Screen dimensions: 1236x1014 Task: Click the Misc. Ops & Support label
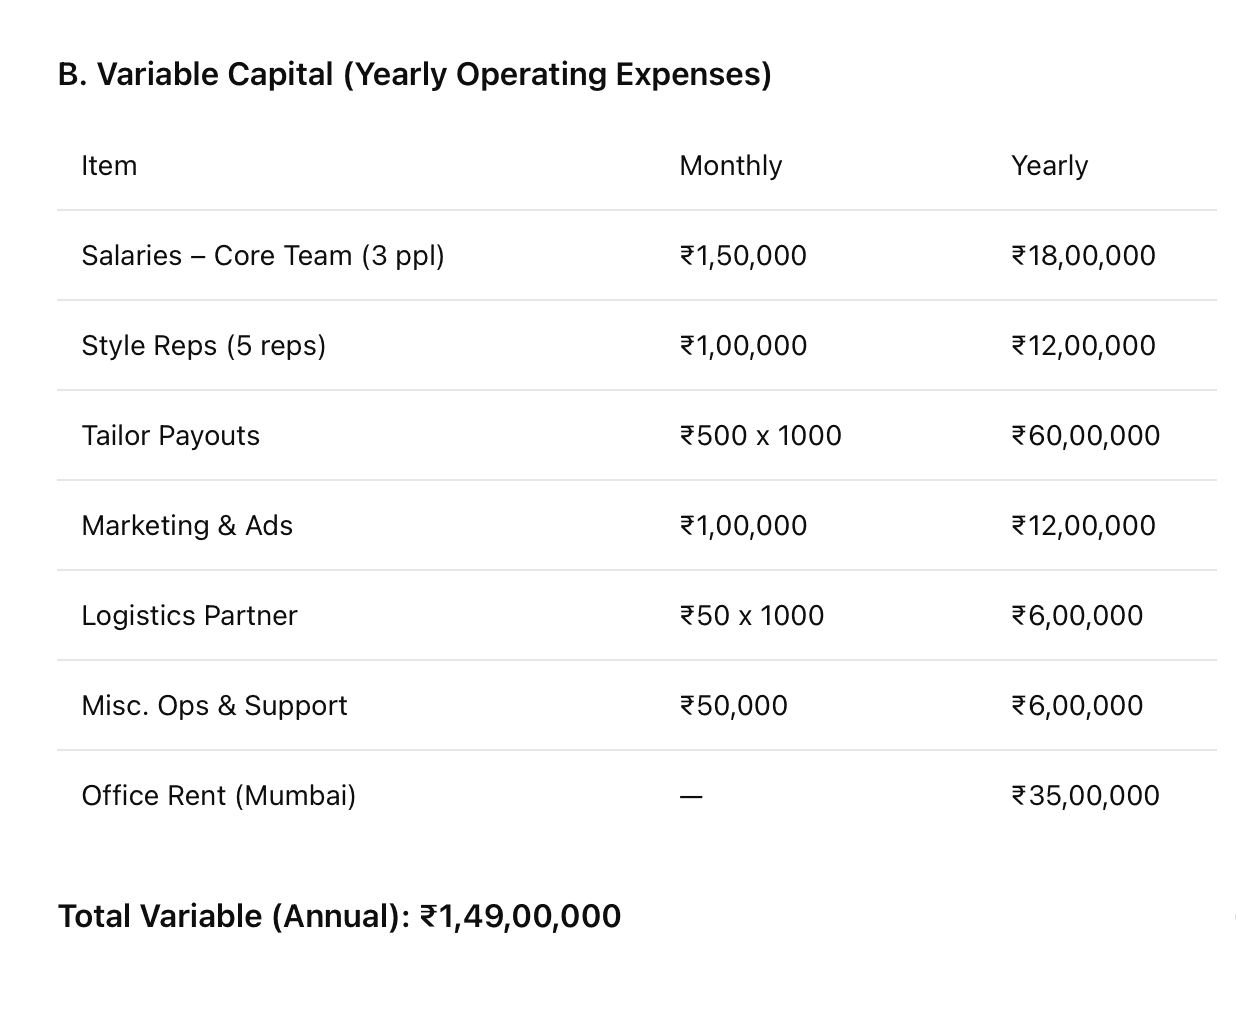click(x=214, y=706)
